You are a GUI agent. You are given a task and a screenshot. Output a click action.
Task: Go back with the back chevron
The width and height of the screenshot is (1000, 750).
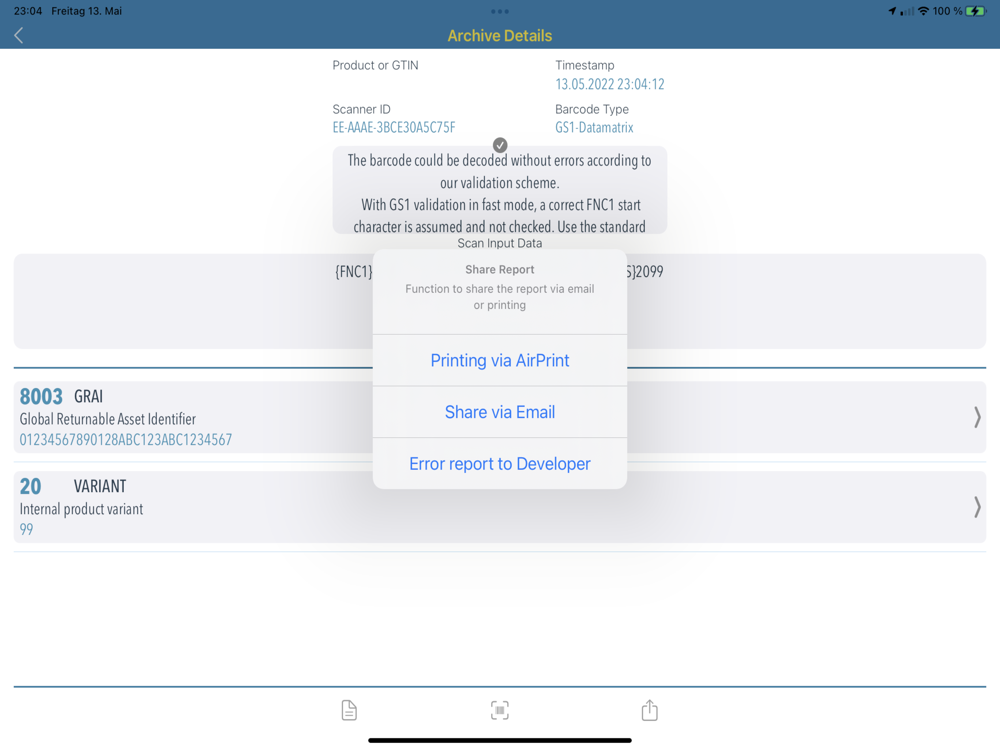18,36
